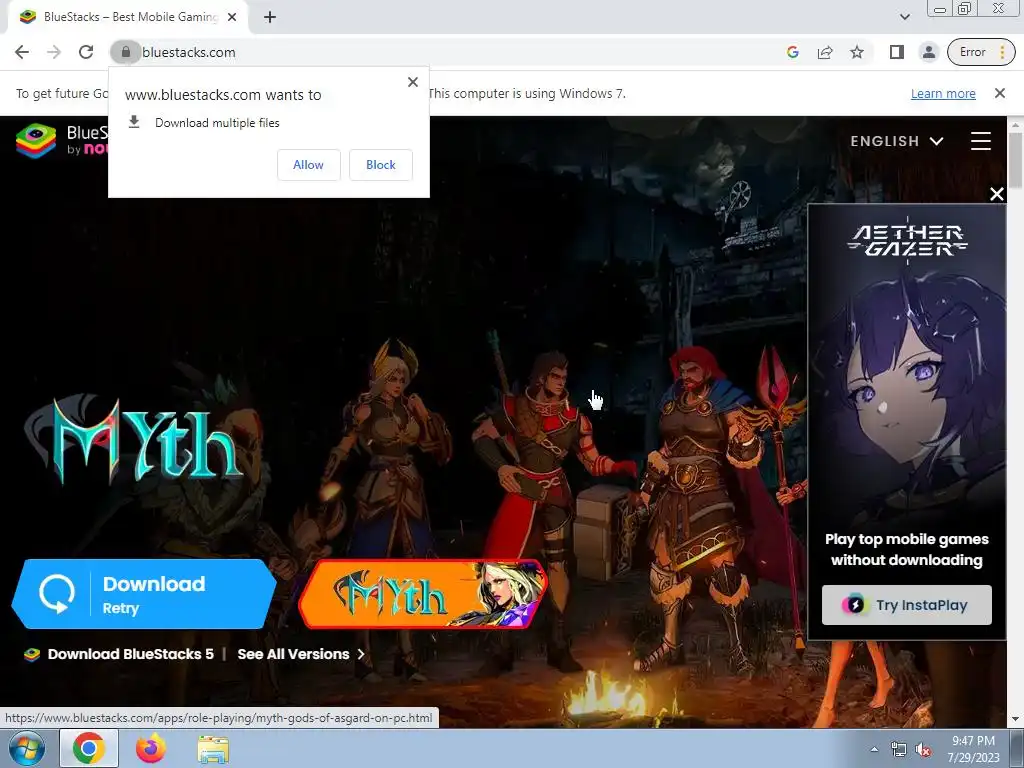The image size is (1024, 768).
Task: Open the Google icon in the address bar
Action: [x=793, y=52]
